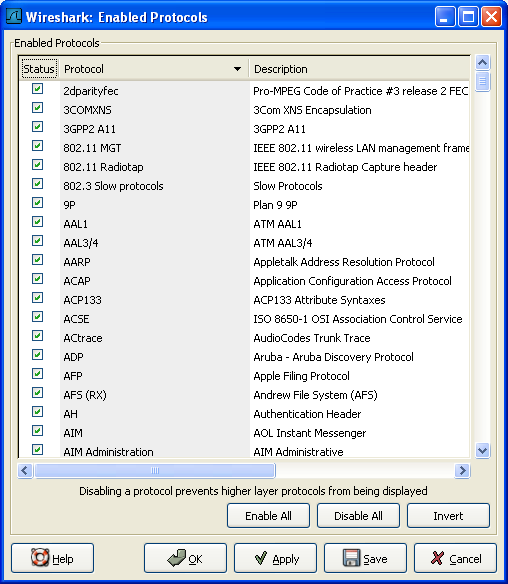
Task: Click the Enable All button
Action: [268, 516]
